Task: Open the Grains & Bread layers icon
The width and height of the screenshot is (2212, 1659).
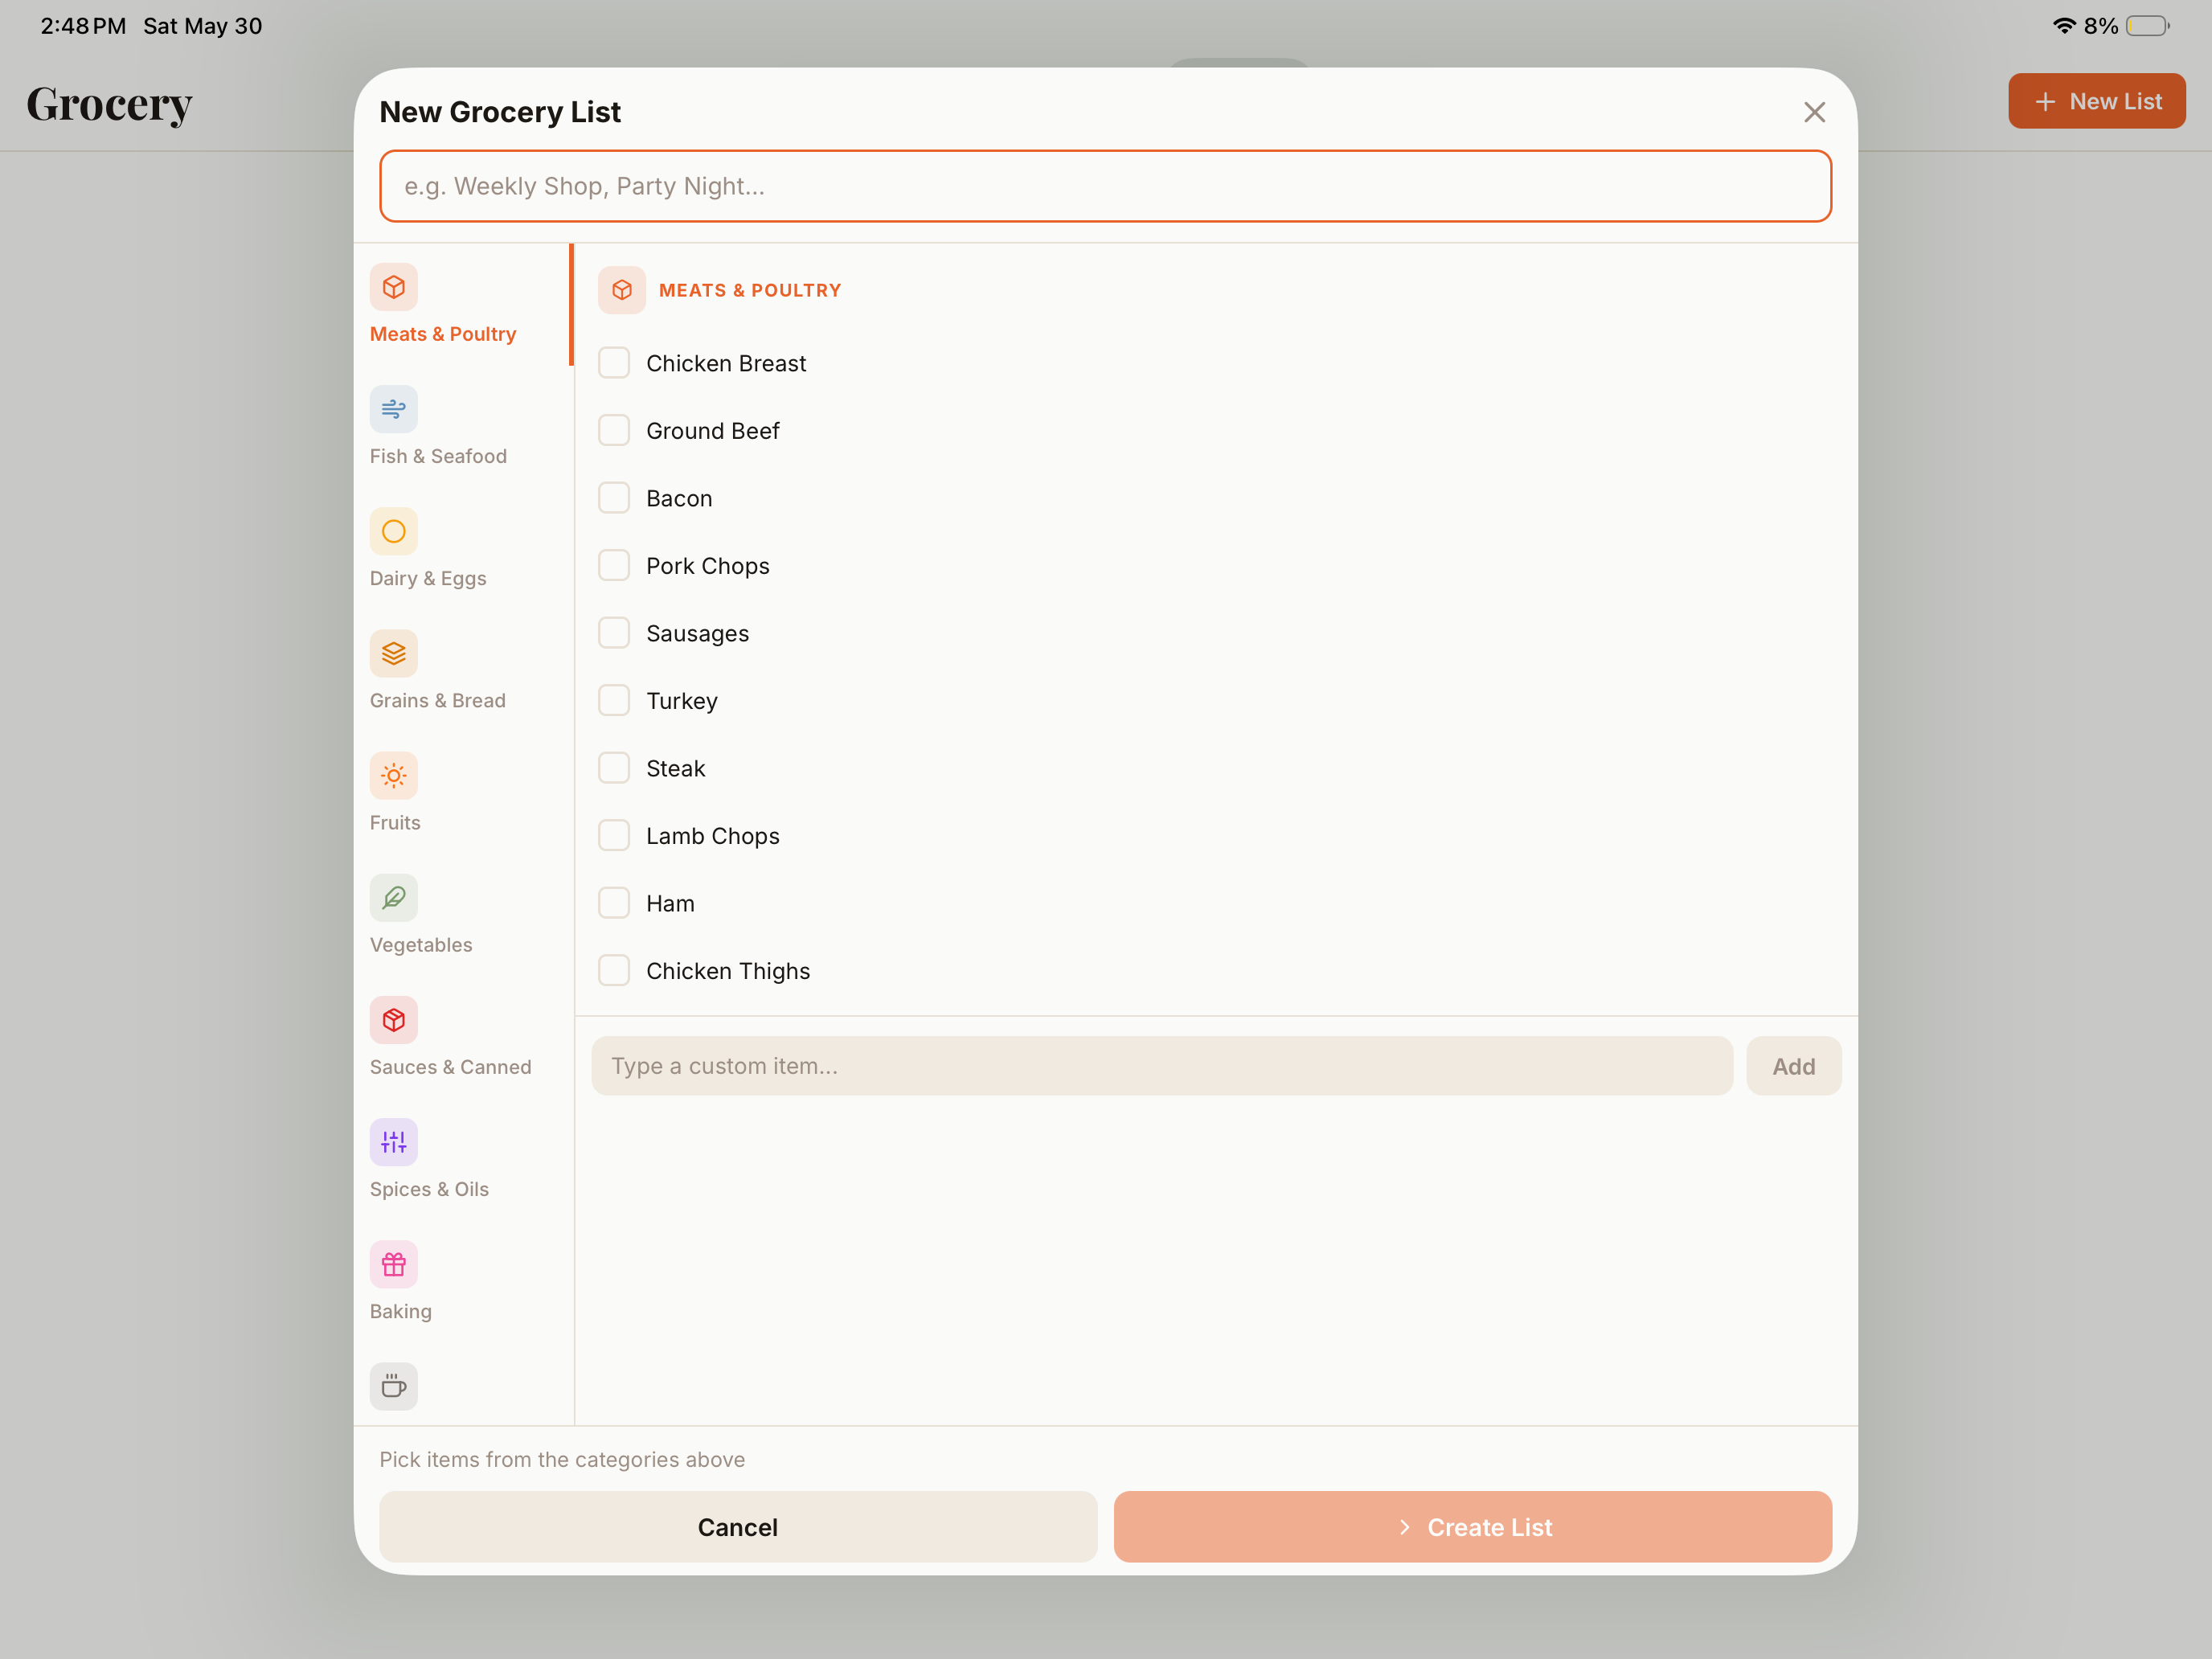Action: click(x=393, y=653)
